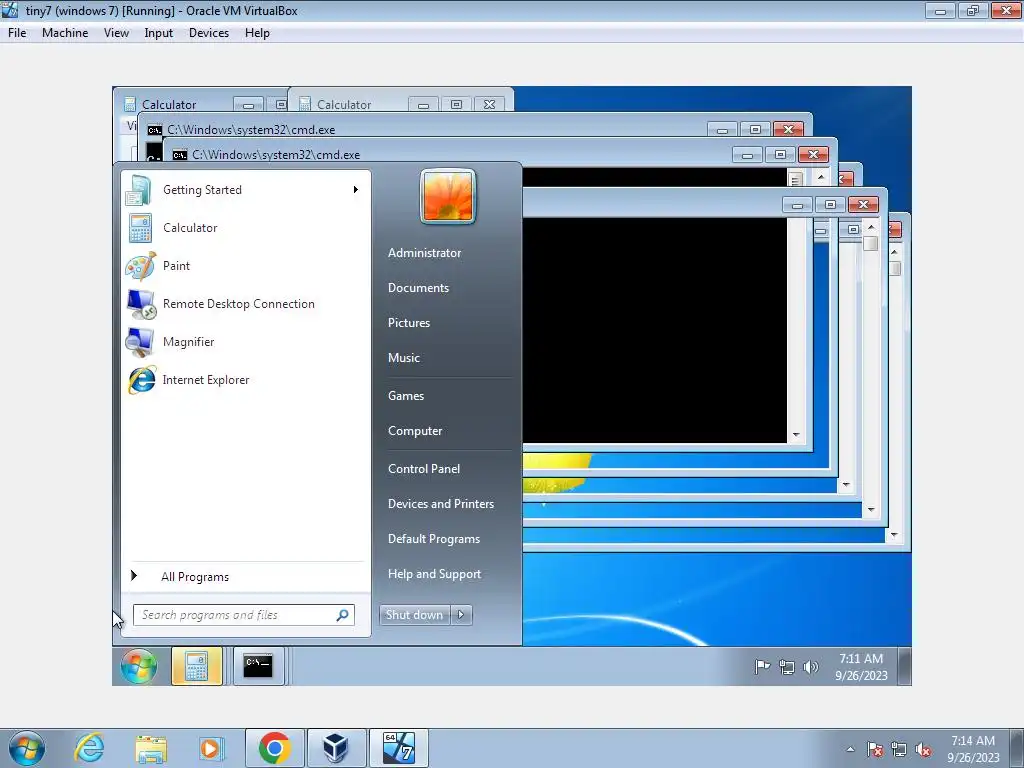Open VirtualBox Devices menu
1024x768 pixels.
[x=209, y=33]
